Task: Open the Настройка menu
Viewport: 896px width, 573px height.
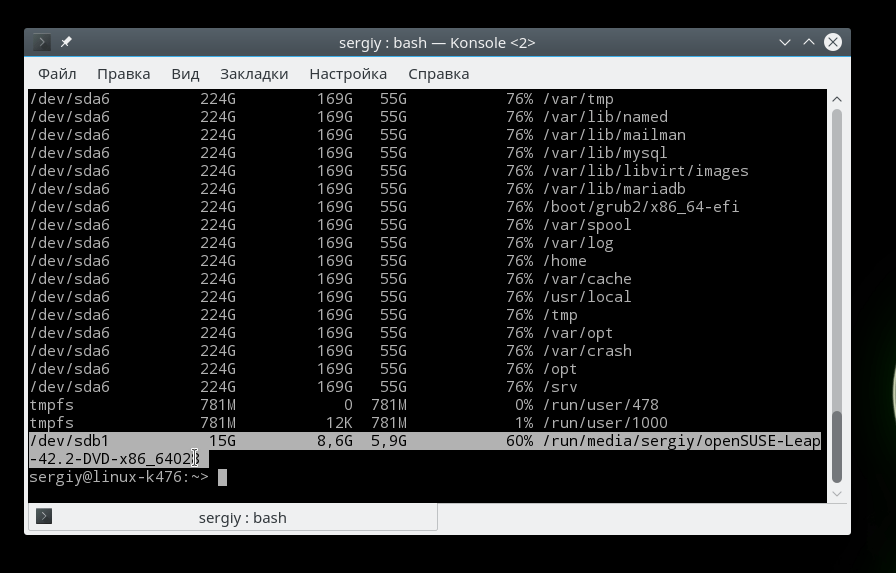Action: [x=348, y=74]
